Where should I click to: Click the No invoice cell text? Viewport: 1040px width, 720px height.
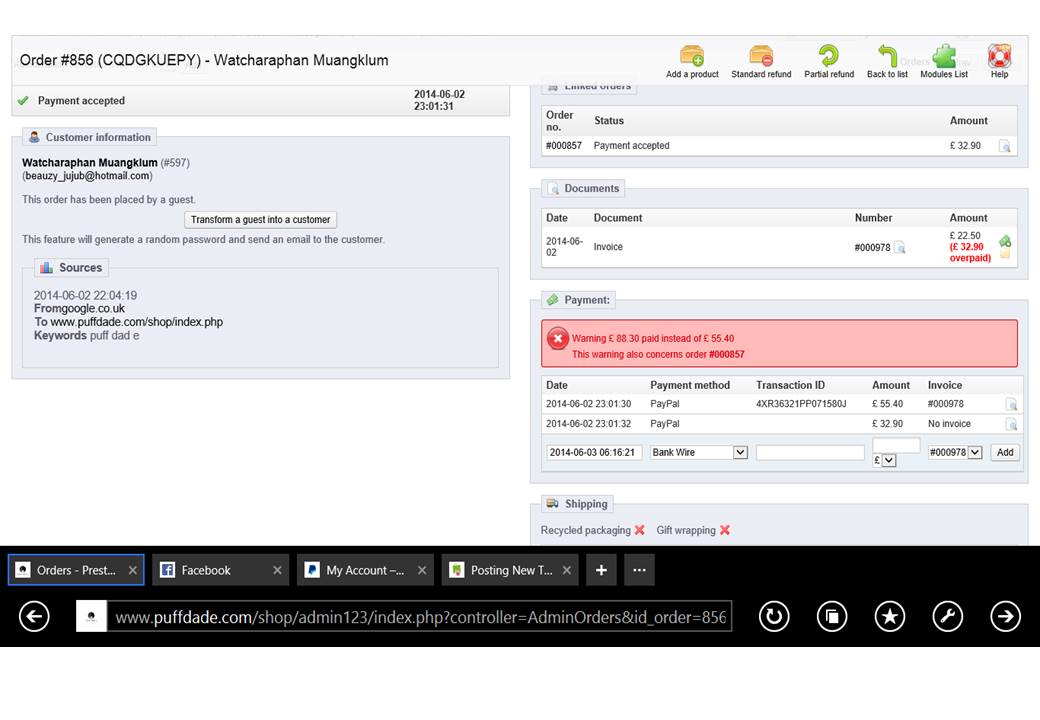(949, 424)
